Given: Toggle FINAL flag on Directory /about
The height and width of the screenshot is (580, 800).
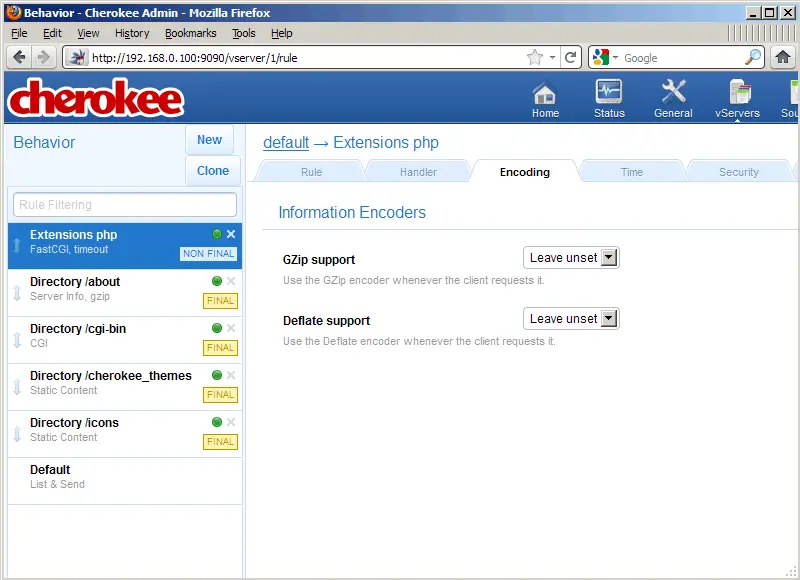Looking at the screenshot, I should coord(220,301).
